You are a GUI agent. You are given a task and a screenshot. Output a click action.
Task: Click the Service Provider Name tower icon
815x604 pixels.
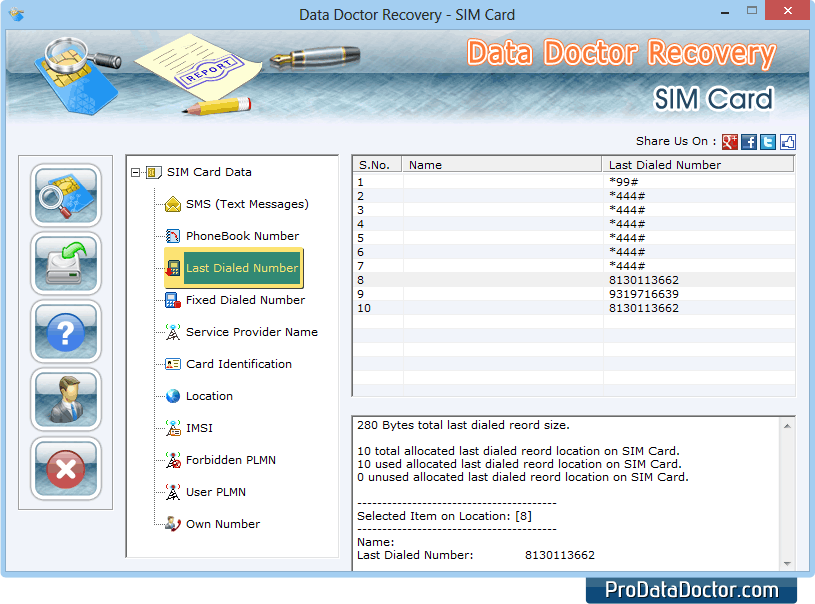(x=173, y=332)
